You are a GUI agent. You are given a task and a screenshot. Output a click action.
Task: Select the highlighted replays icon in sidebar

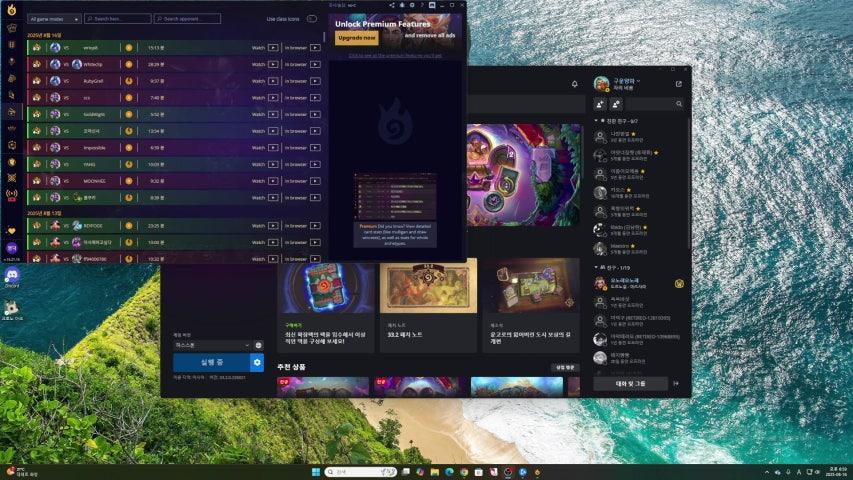click(x=11, y=111)
